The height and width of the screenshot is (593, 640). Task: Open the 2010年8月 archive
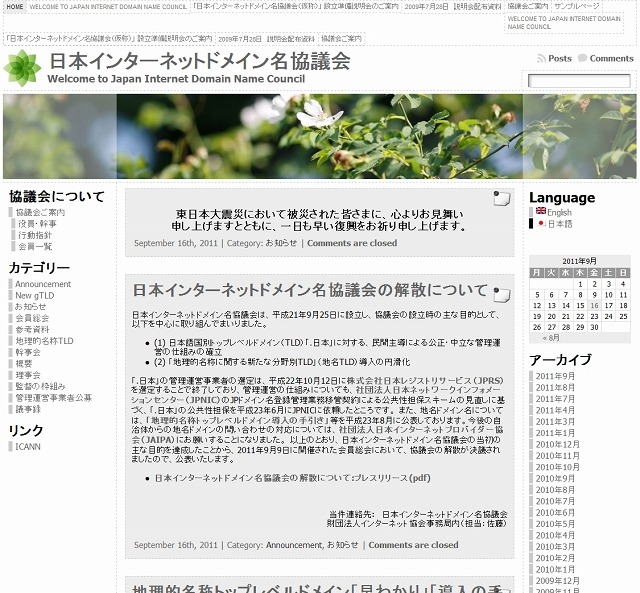coord(555,490)
